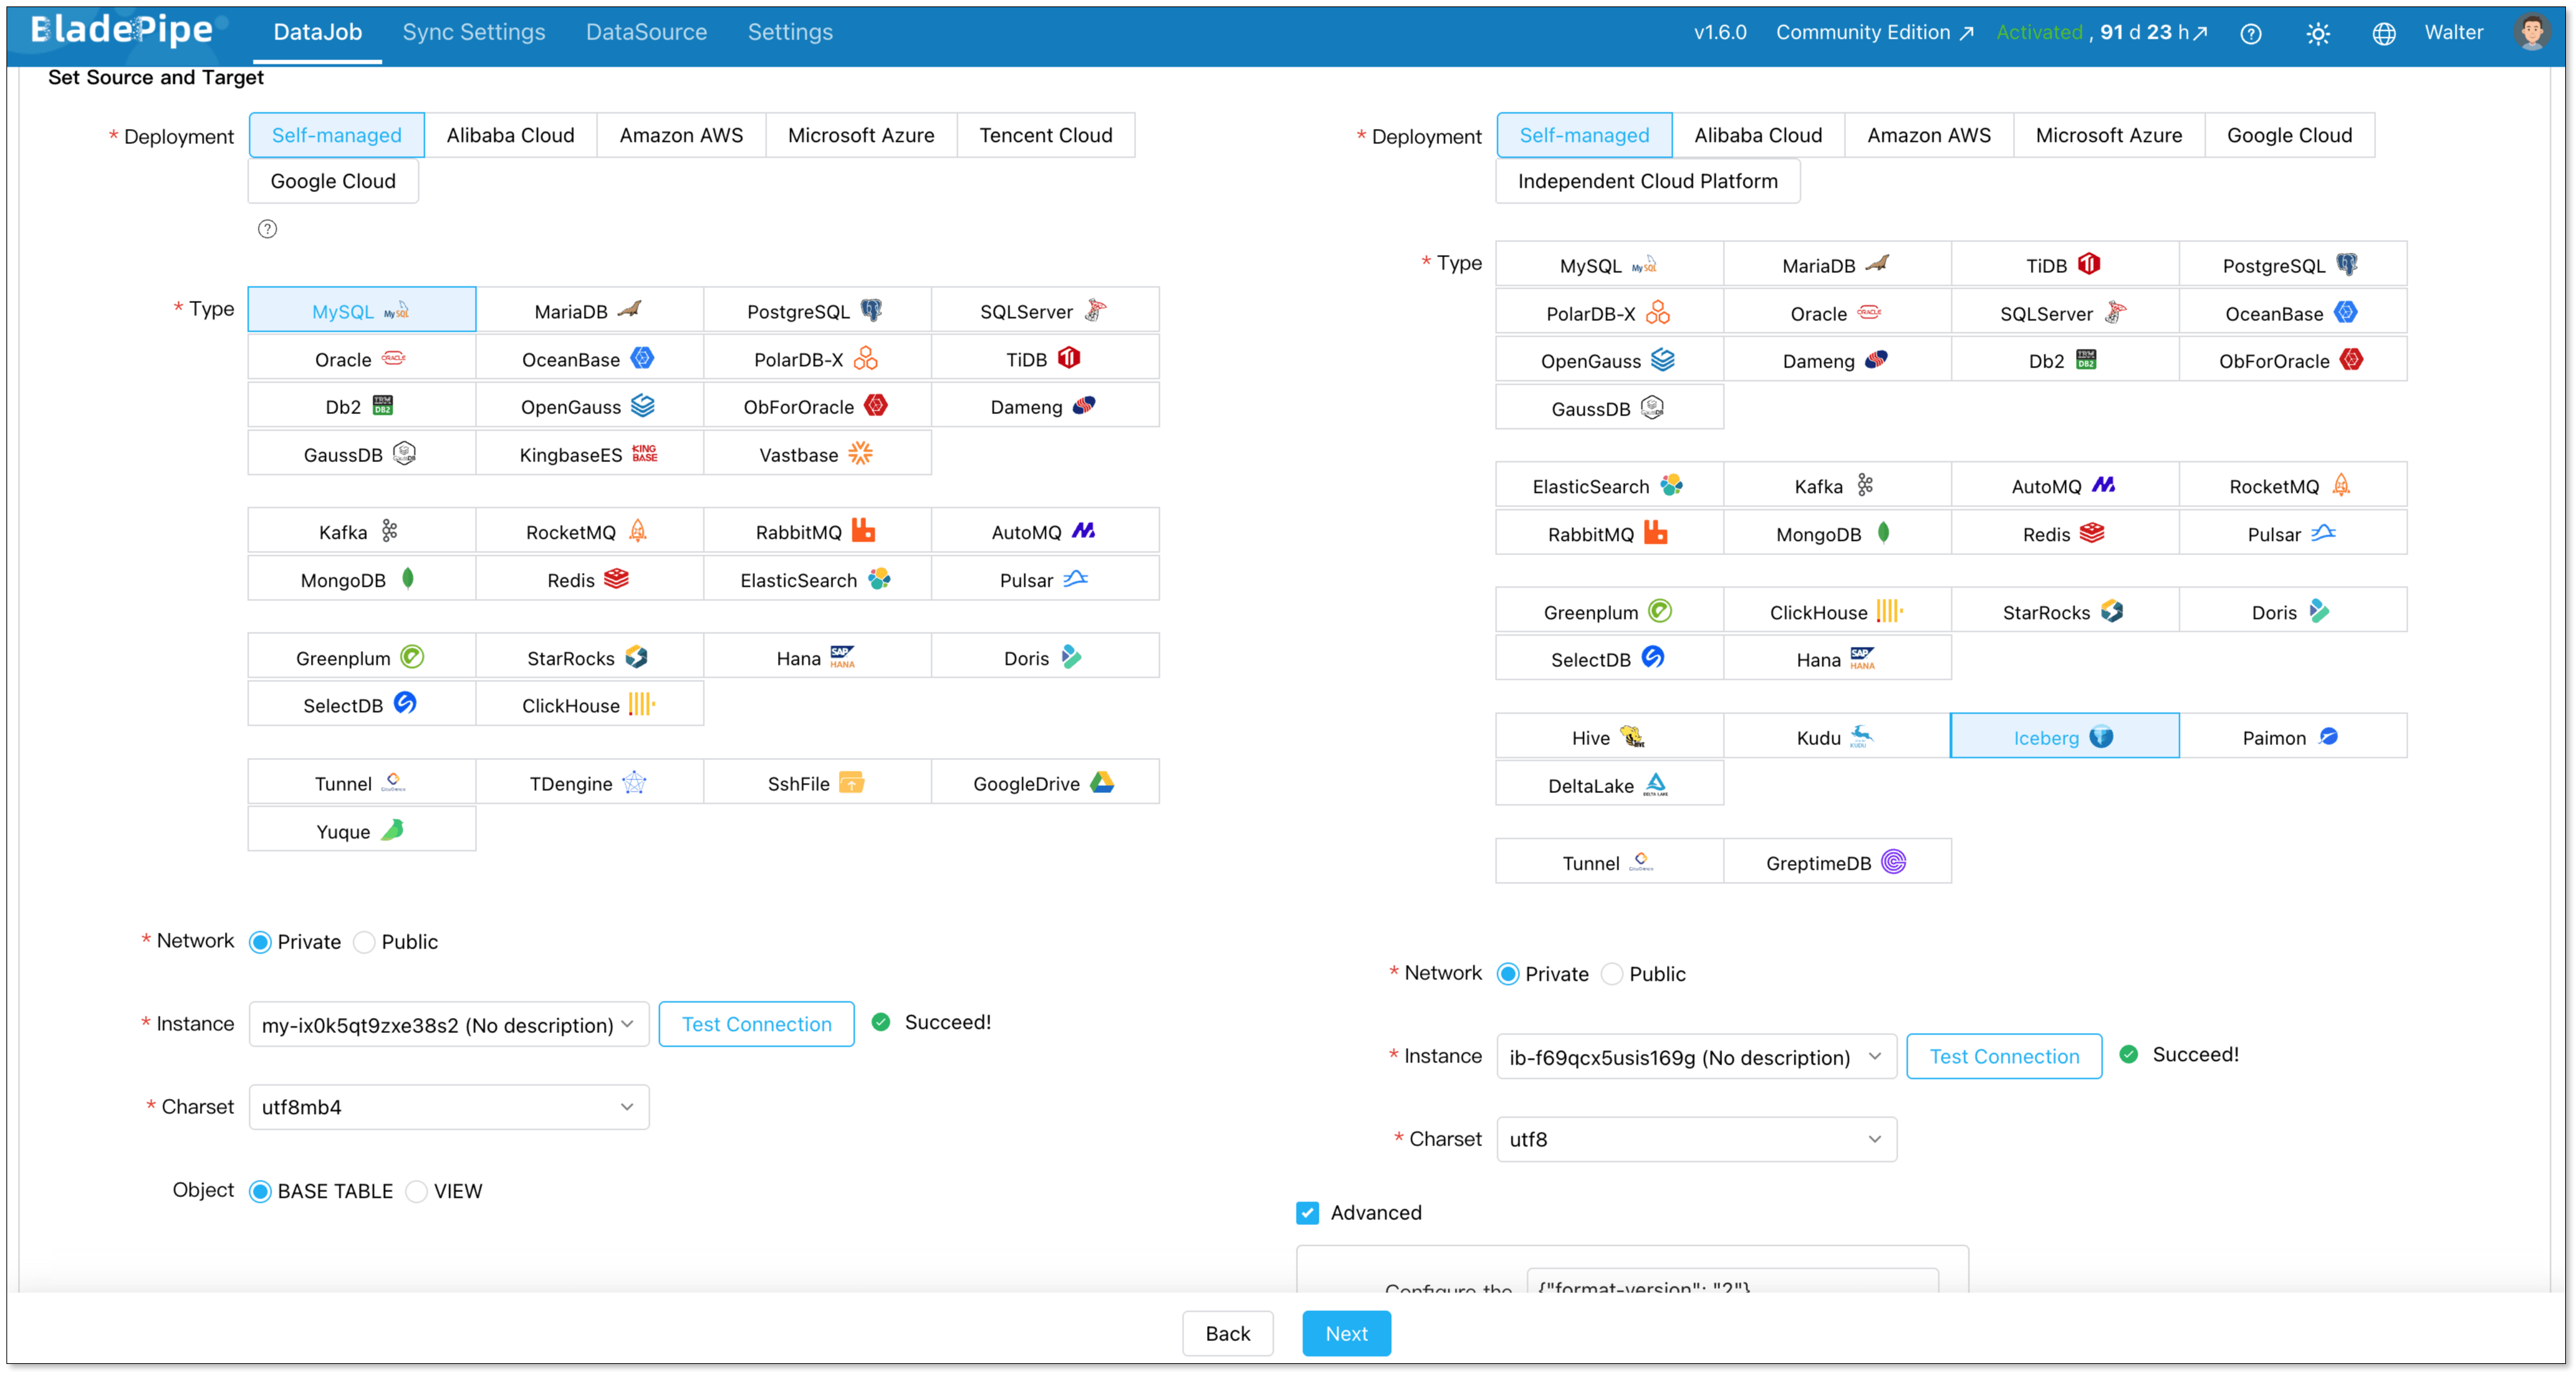Viewport: 2576px width, 1374px height.
Task: Open the Sync Settings tab
Action: [x=473, y=32]
